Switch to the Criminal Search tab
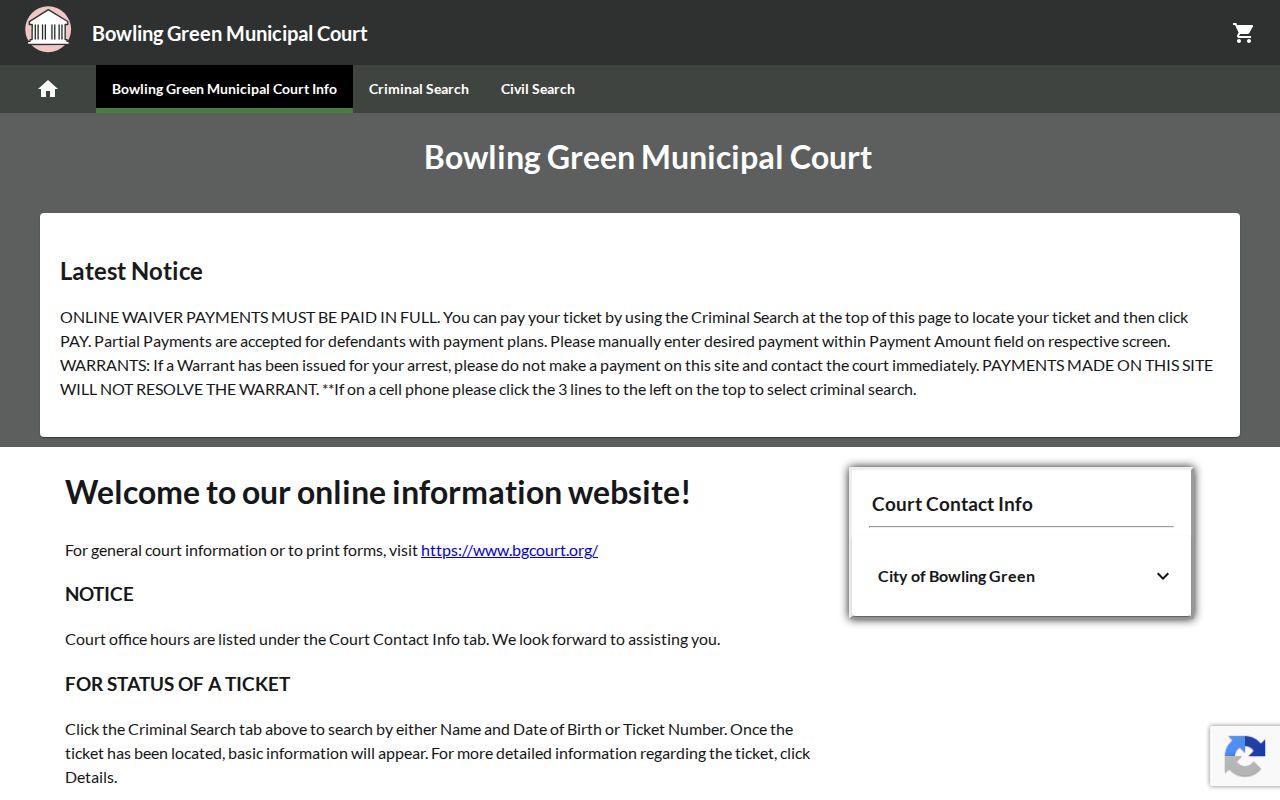 coord(419,89)
